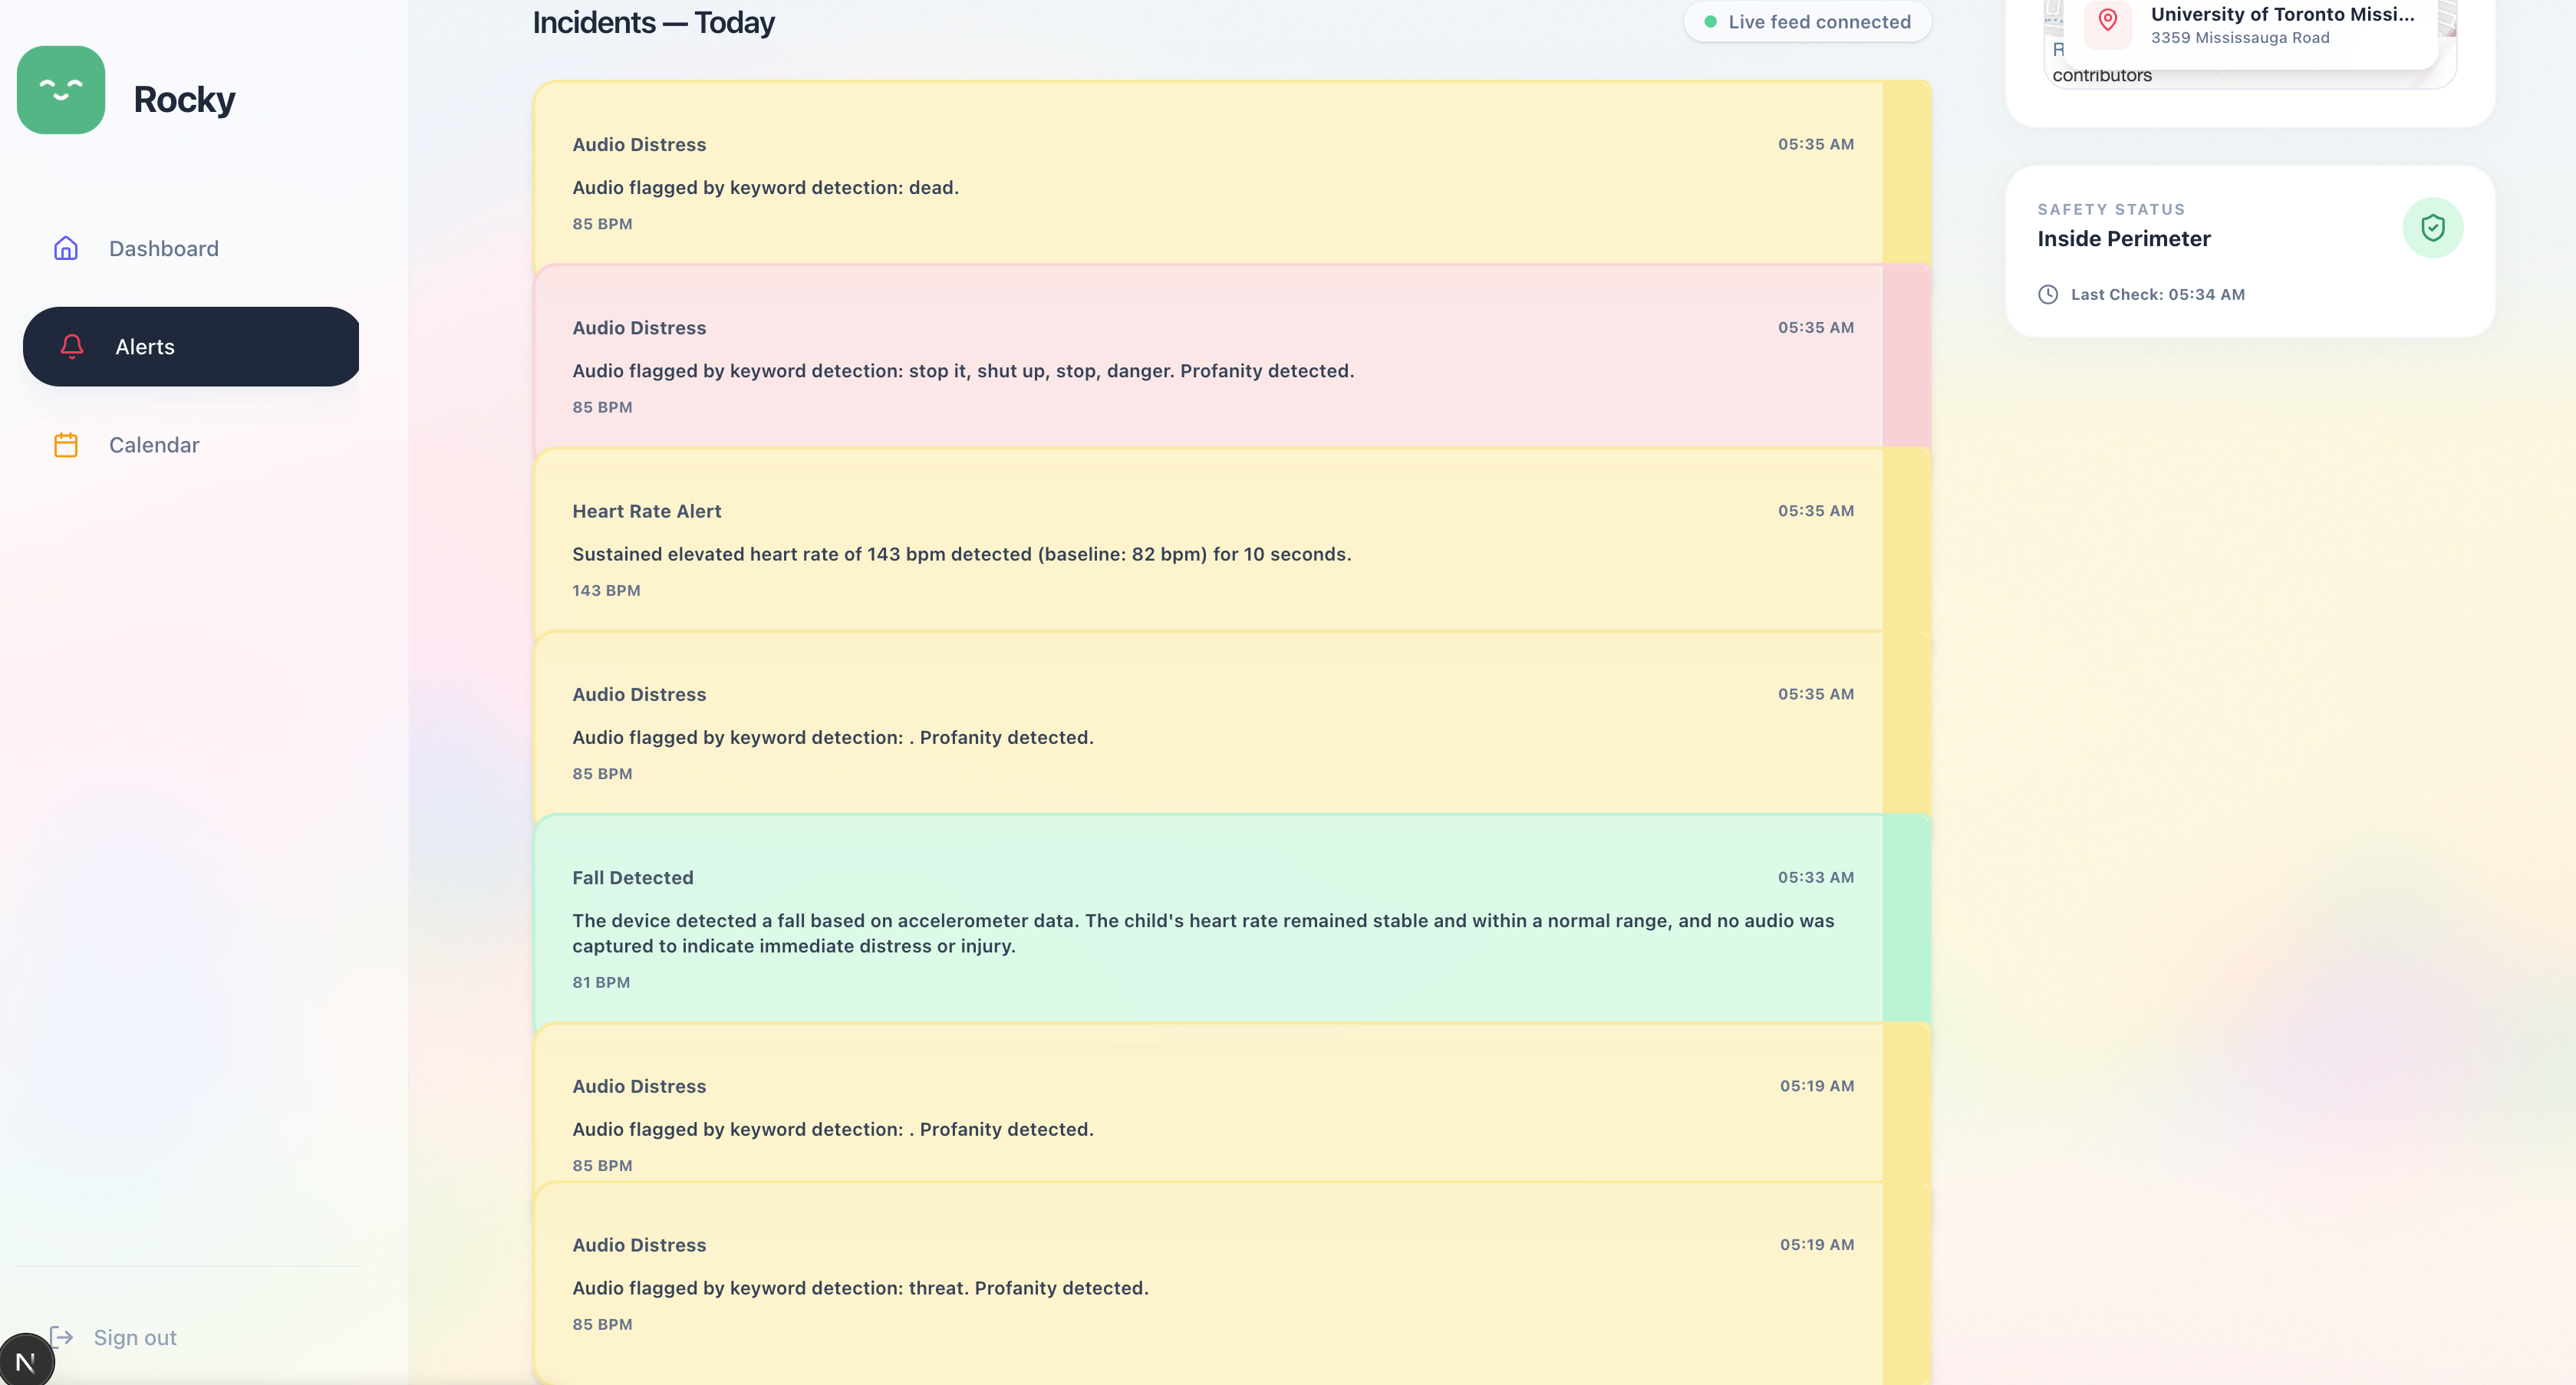Click the Calendar icon in sidebar
The height and width of the screenshot is (1385, 2576).
66,445
